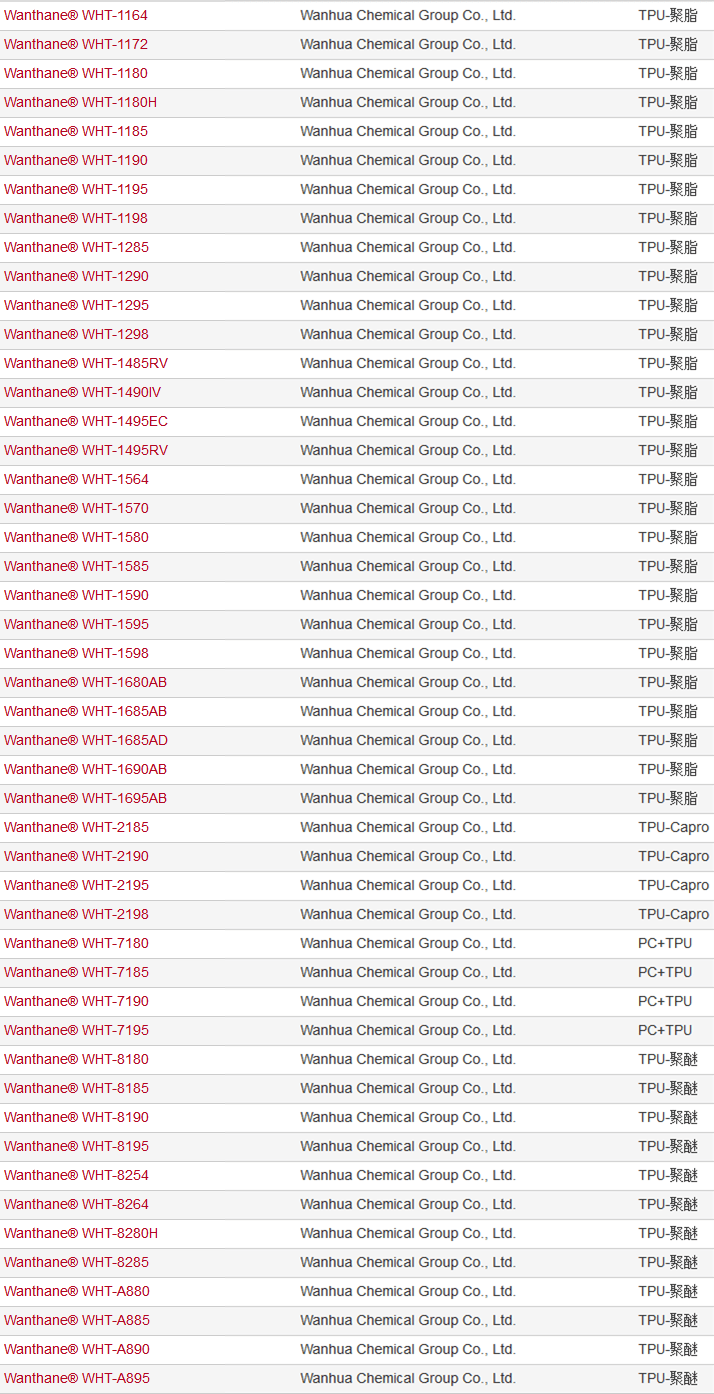714x1394 pixels.
Task: Select the Wanthane® WHT-1298 link
Action: pyautogui.click(x=76, y=334)
